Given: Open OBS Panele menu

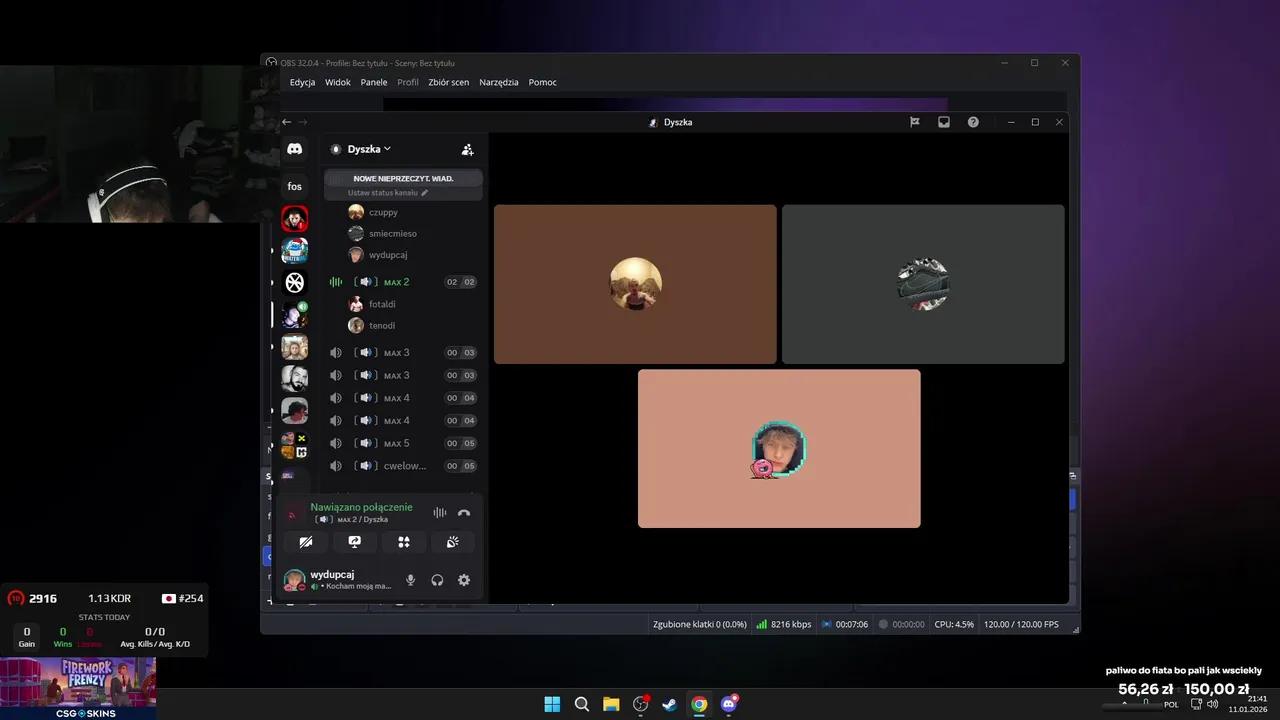Looking at the screenshot, I should (x=374, y=82).
